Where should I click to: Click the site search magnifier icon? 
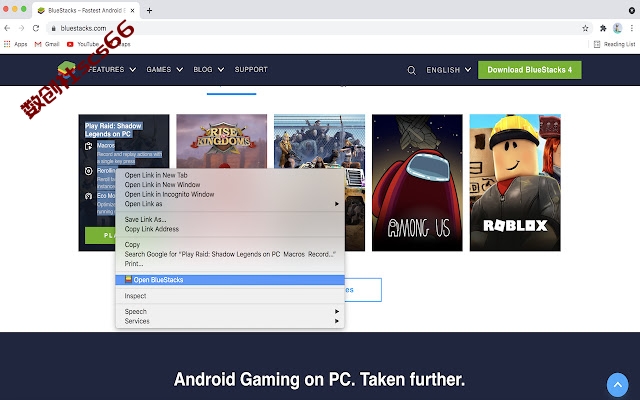(x=411, y=70)
